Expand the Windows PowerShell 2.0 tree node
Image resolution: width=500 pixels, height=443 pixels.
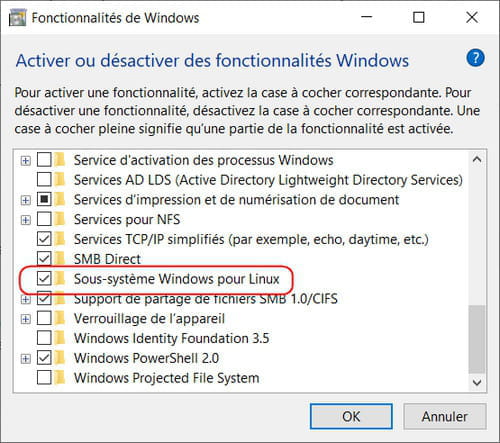(x=26, y=359)
